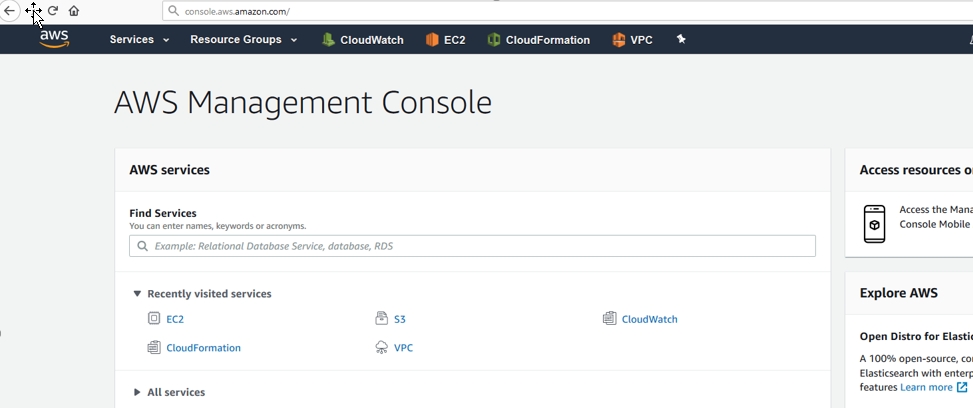
Task: Click the CloudWatch icon under Recently visited
Action: coord(609,319)
